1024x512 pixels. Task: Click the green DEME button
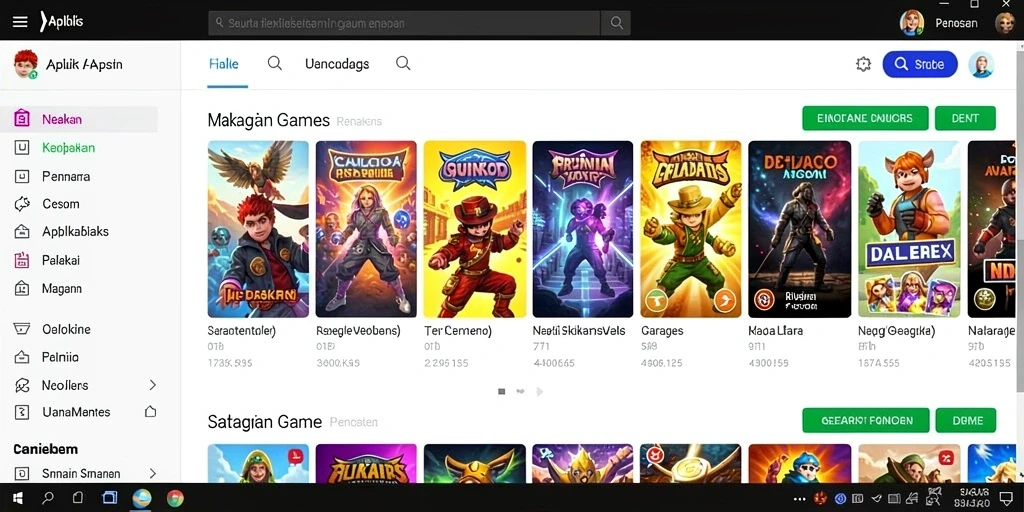pos(966,421)
